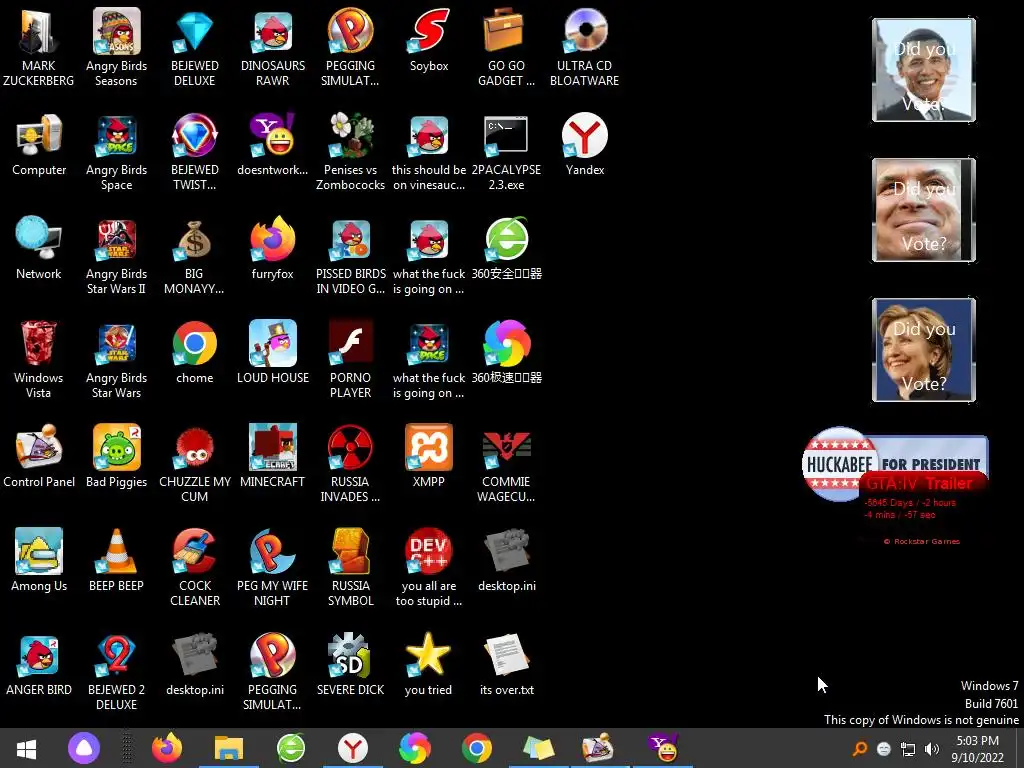Click the Hillary 'Did you Vote?' gadget
This screenshot has width=1024, height=768.
923,350
